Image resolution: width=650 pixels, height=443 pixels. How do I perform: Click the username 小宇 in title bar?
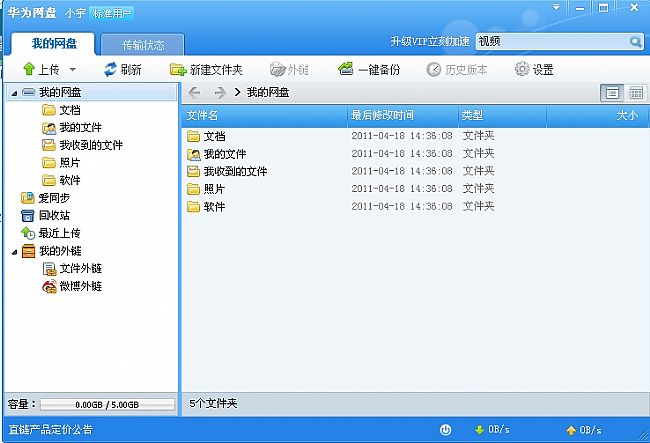coord(75,13)
